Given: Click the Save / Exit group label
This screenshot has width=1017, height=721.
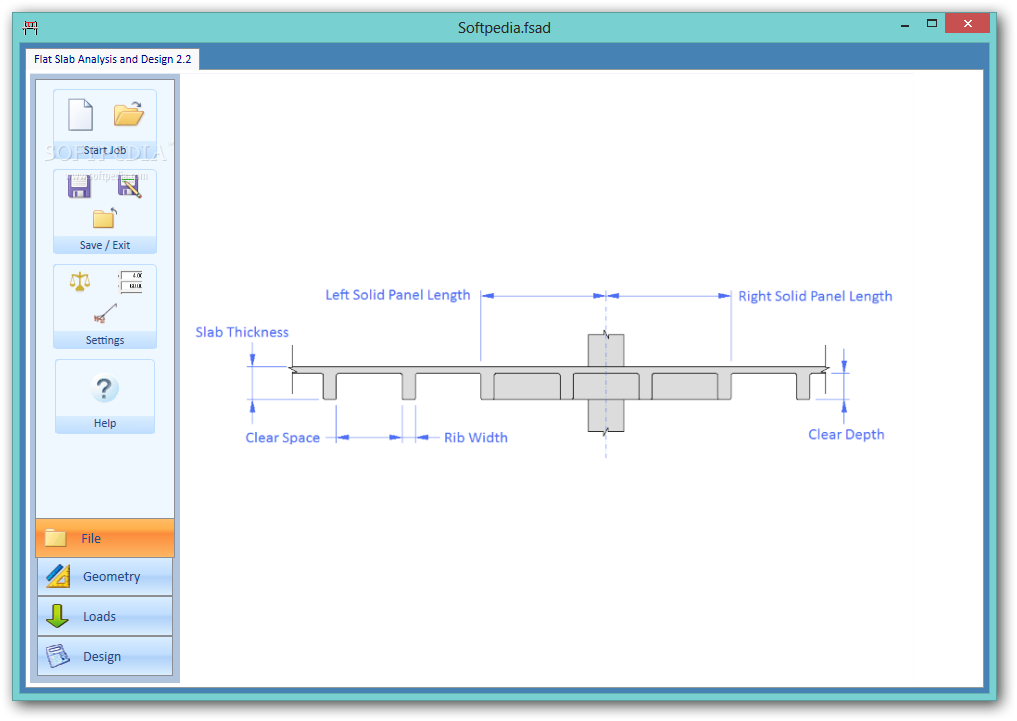Looking at the screenshot, I should 104,245.
